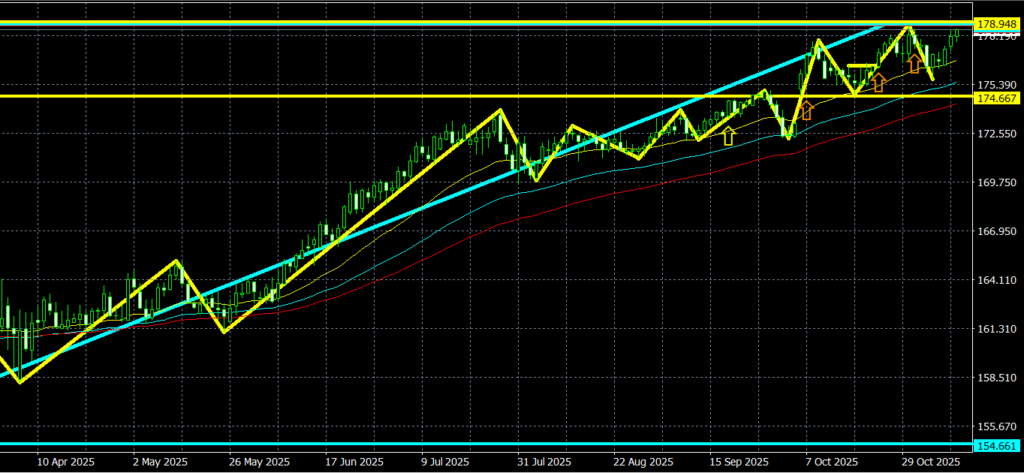1024x473 pixels.
Task: Click the 29 Oct 2025 date label
Action: click(930, 462)
